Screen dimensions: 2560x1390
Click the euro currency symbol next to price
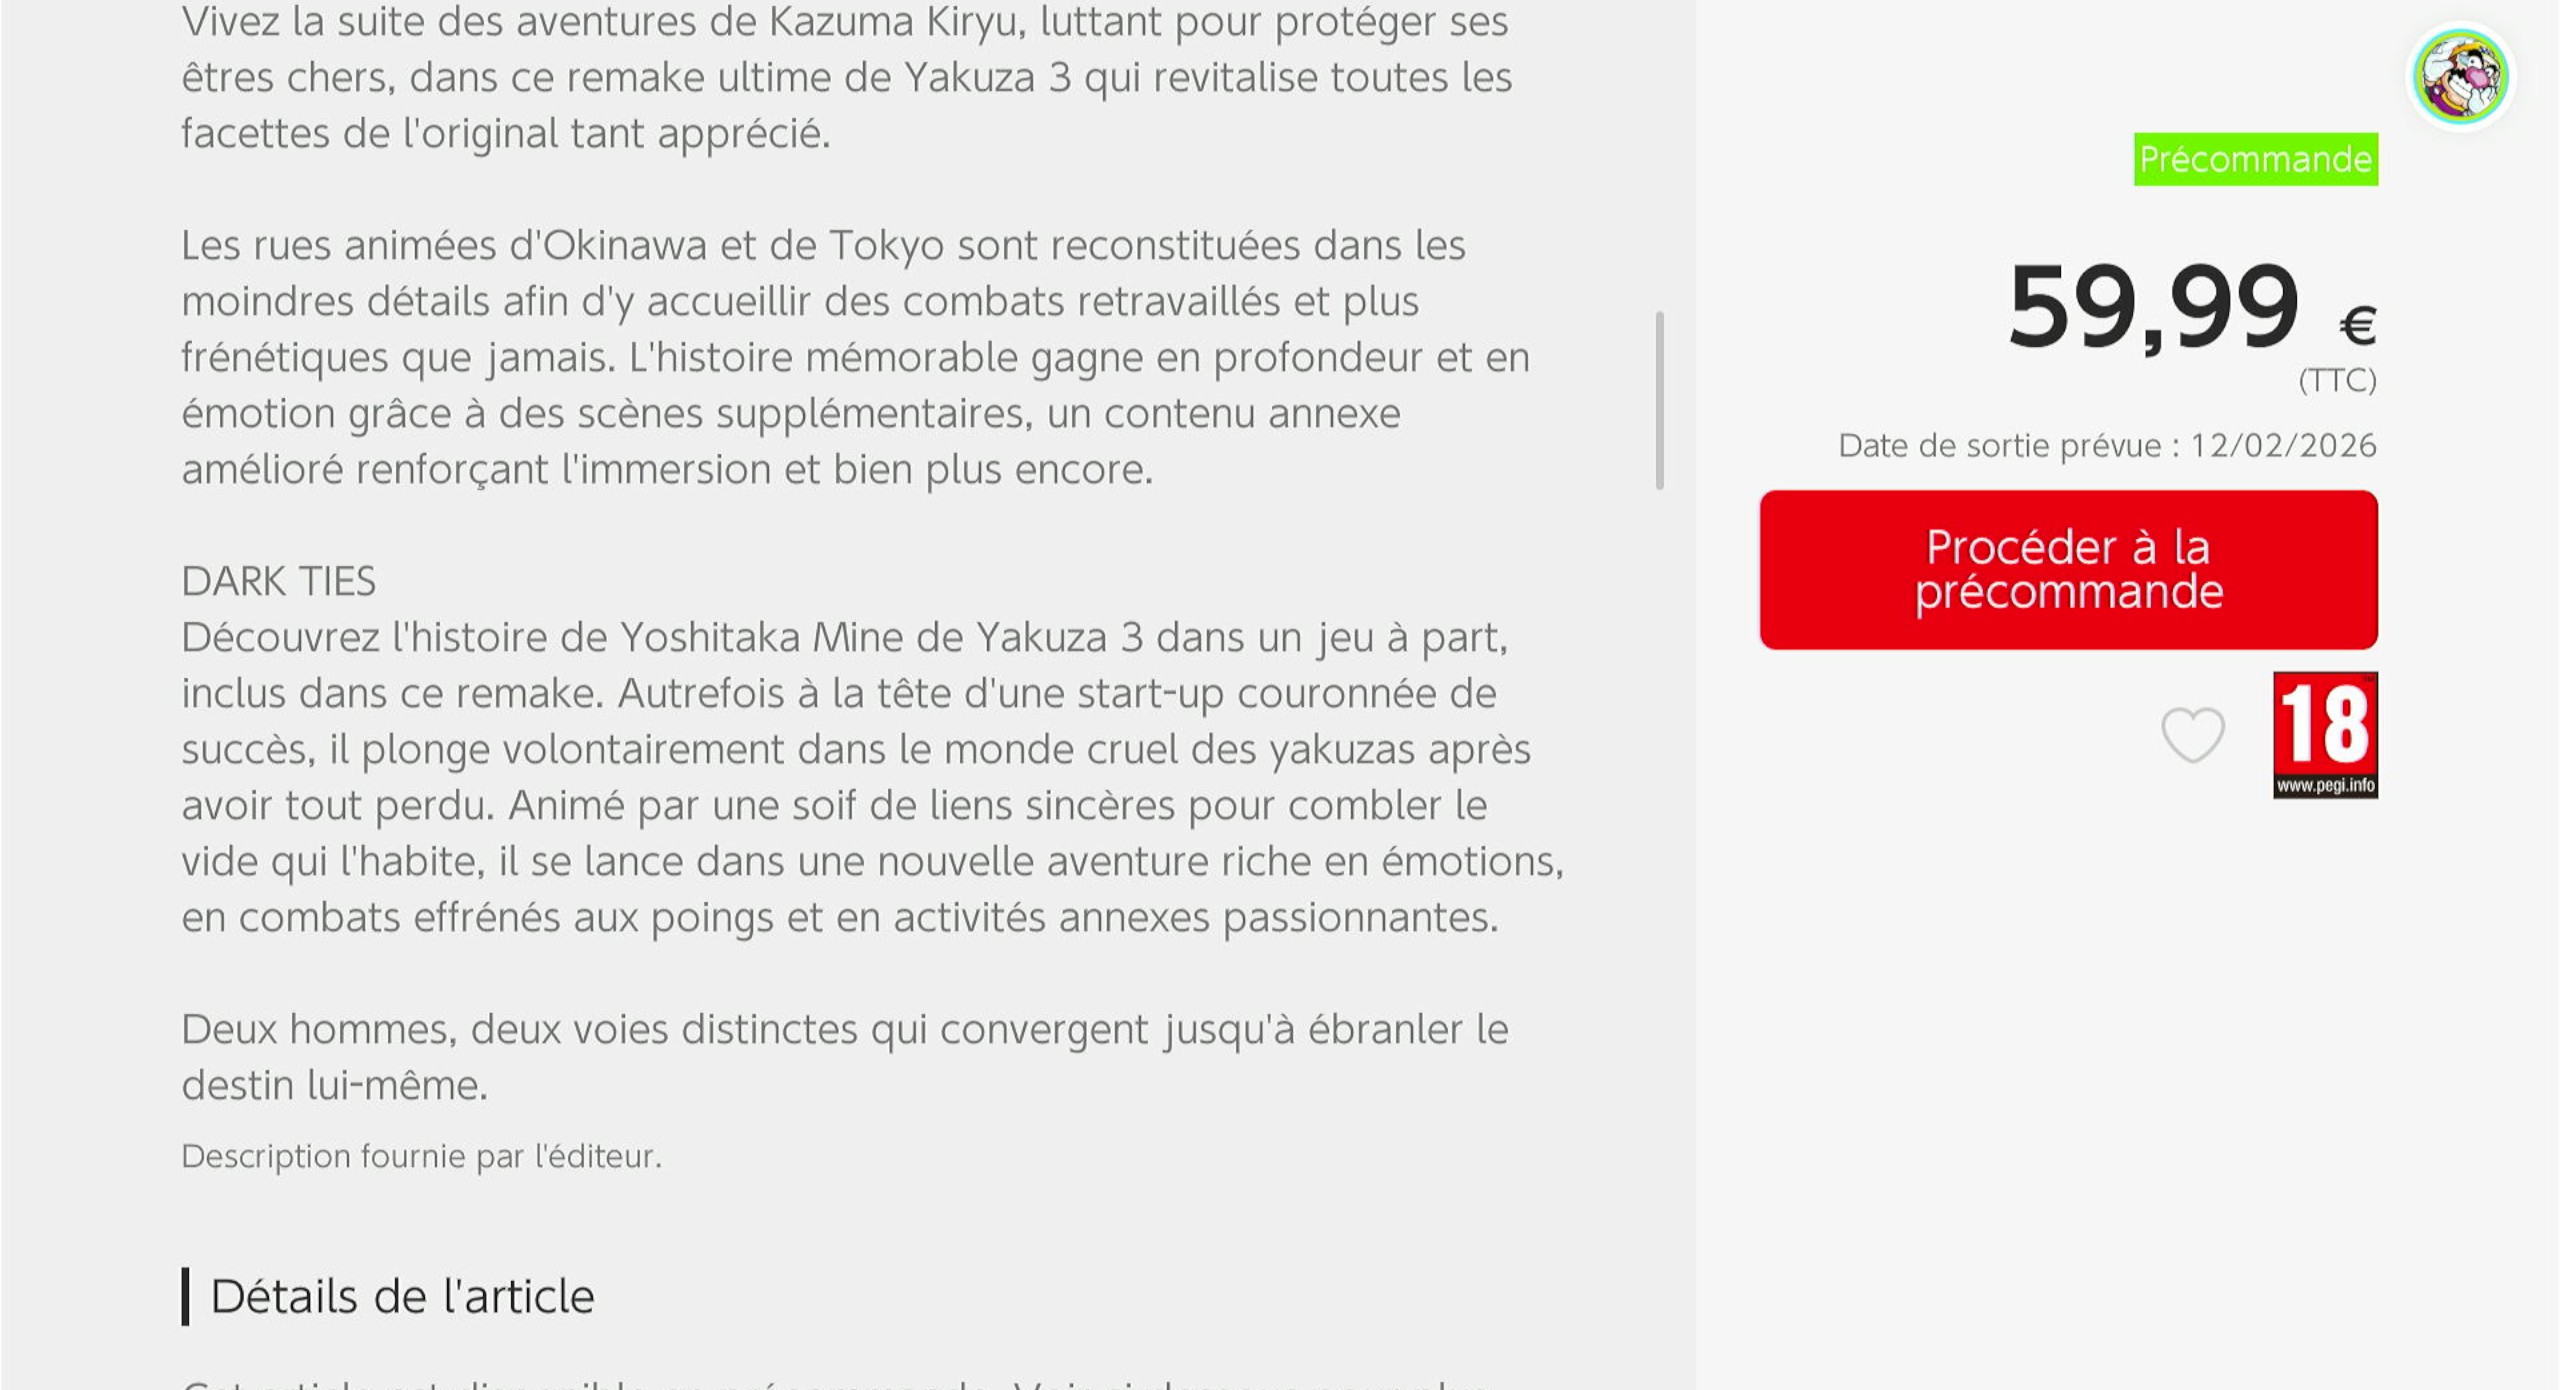(x=2358, y=326)
